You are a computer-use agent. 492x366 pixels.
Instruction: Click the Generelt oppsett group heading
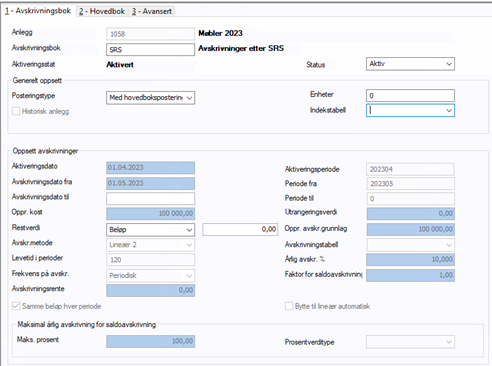(x=37, y=80)
